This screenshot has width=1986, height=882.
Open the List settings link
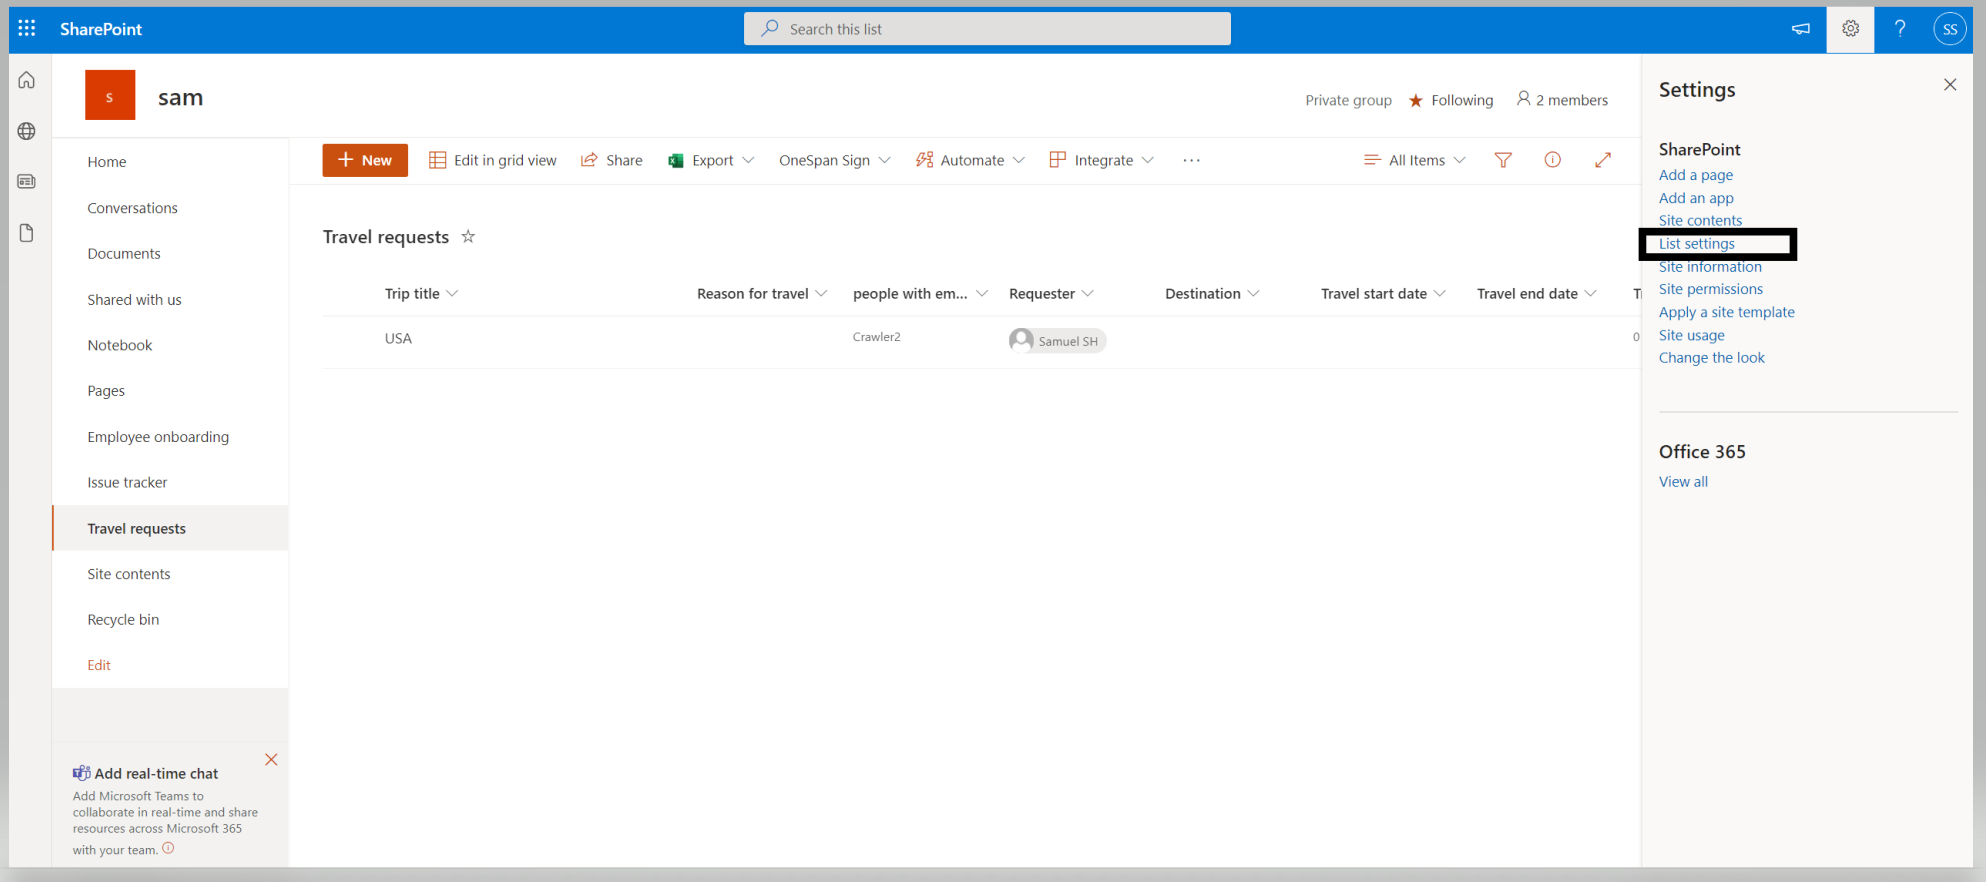tap(1696, 244)
